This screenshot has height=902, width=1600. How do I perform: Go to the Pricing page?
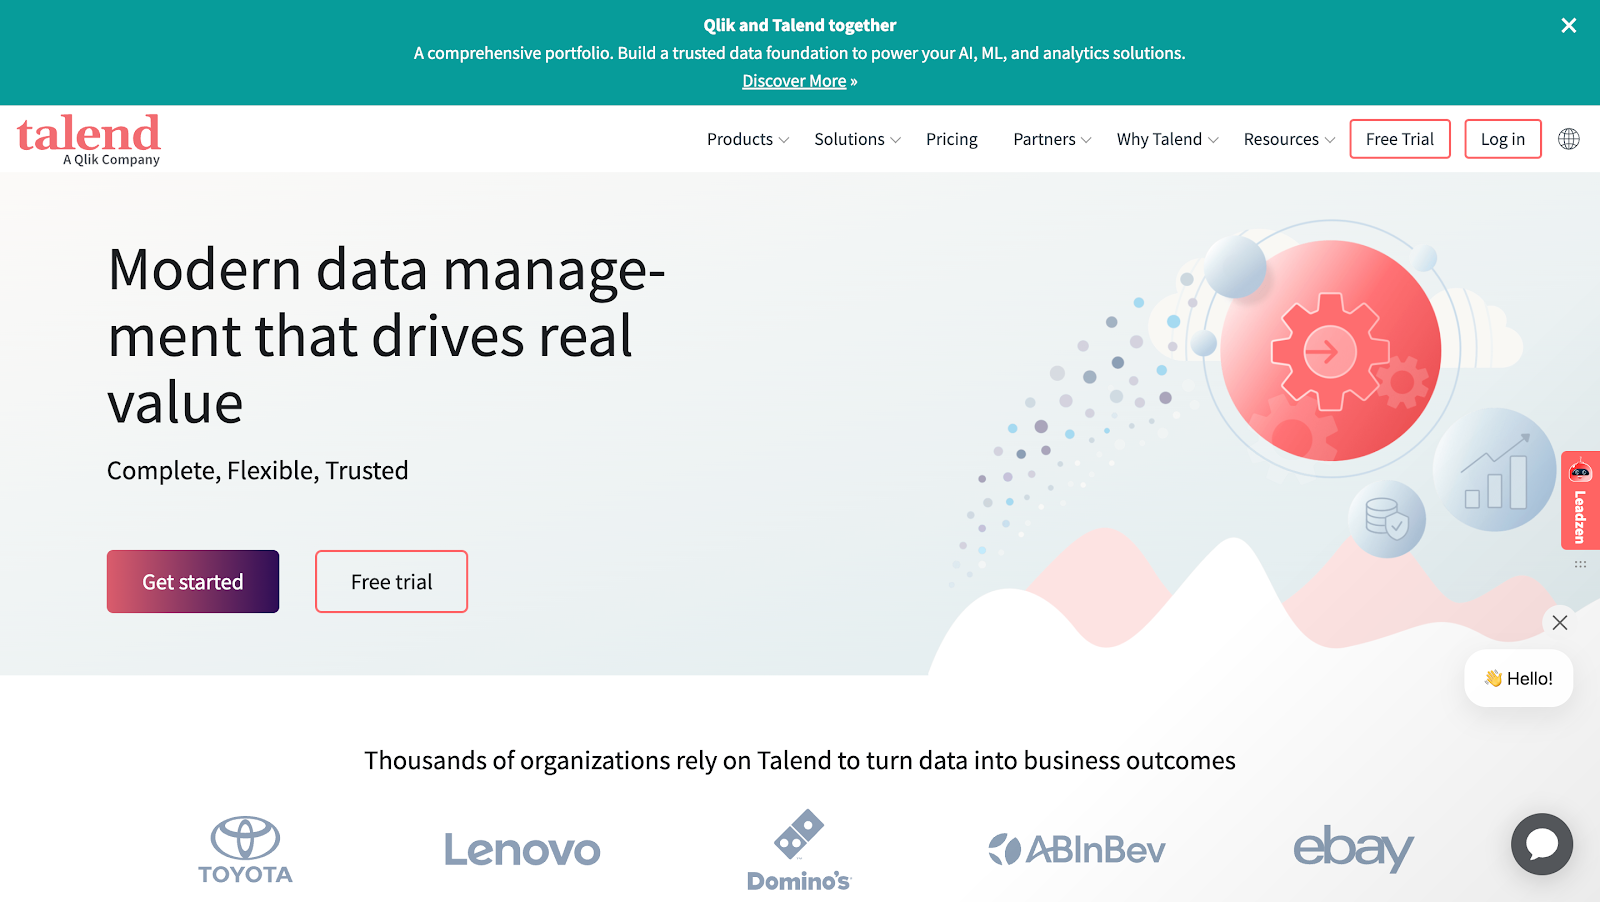(x=952, y=139)
